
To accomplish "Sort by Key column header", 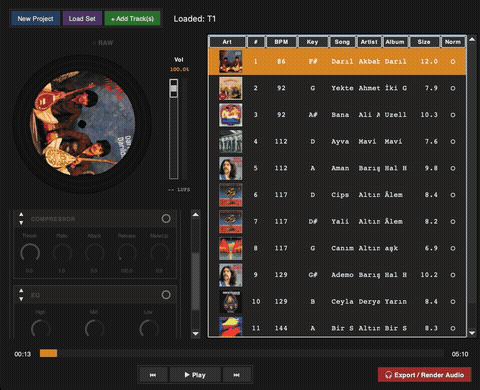I will coord(312,42).
